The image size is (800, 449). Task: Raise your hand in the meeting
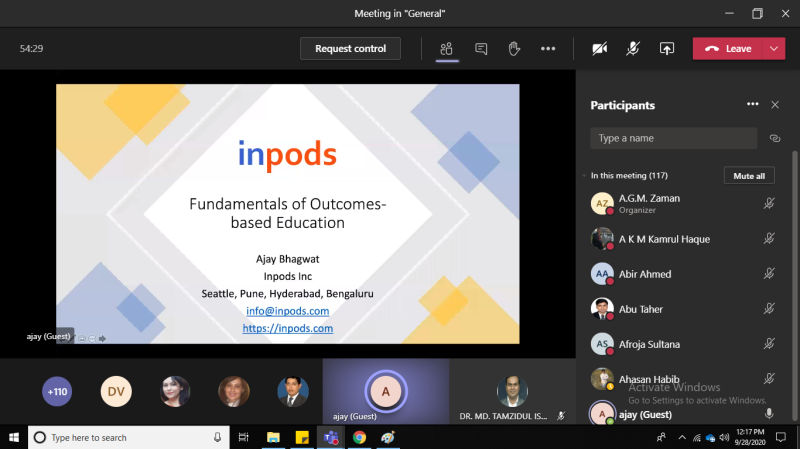pos(514,48)
